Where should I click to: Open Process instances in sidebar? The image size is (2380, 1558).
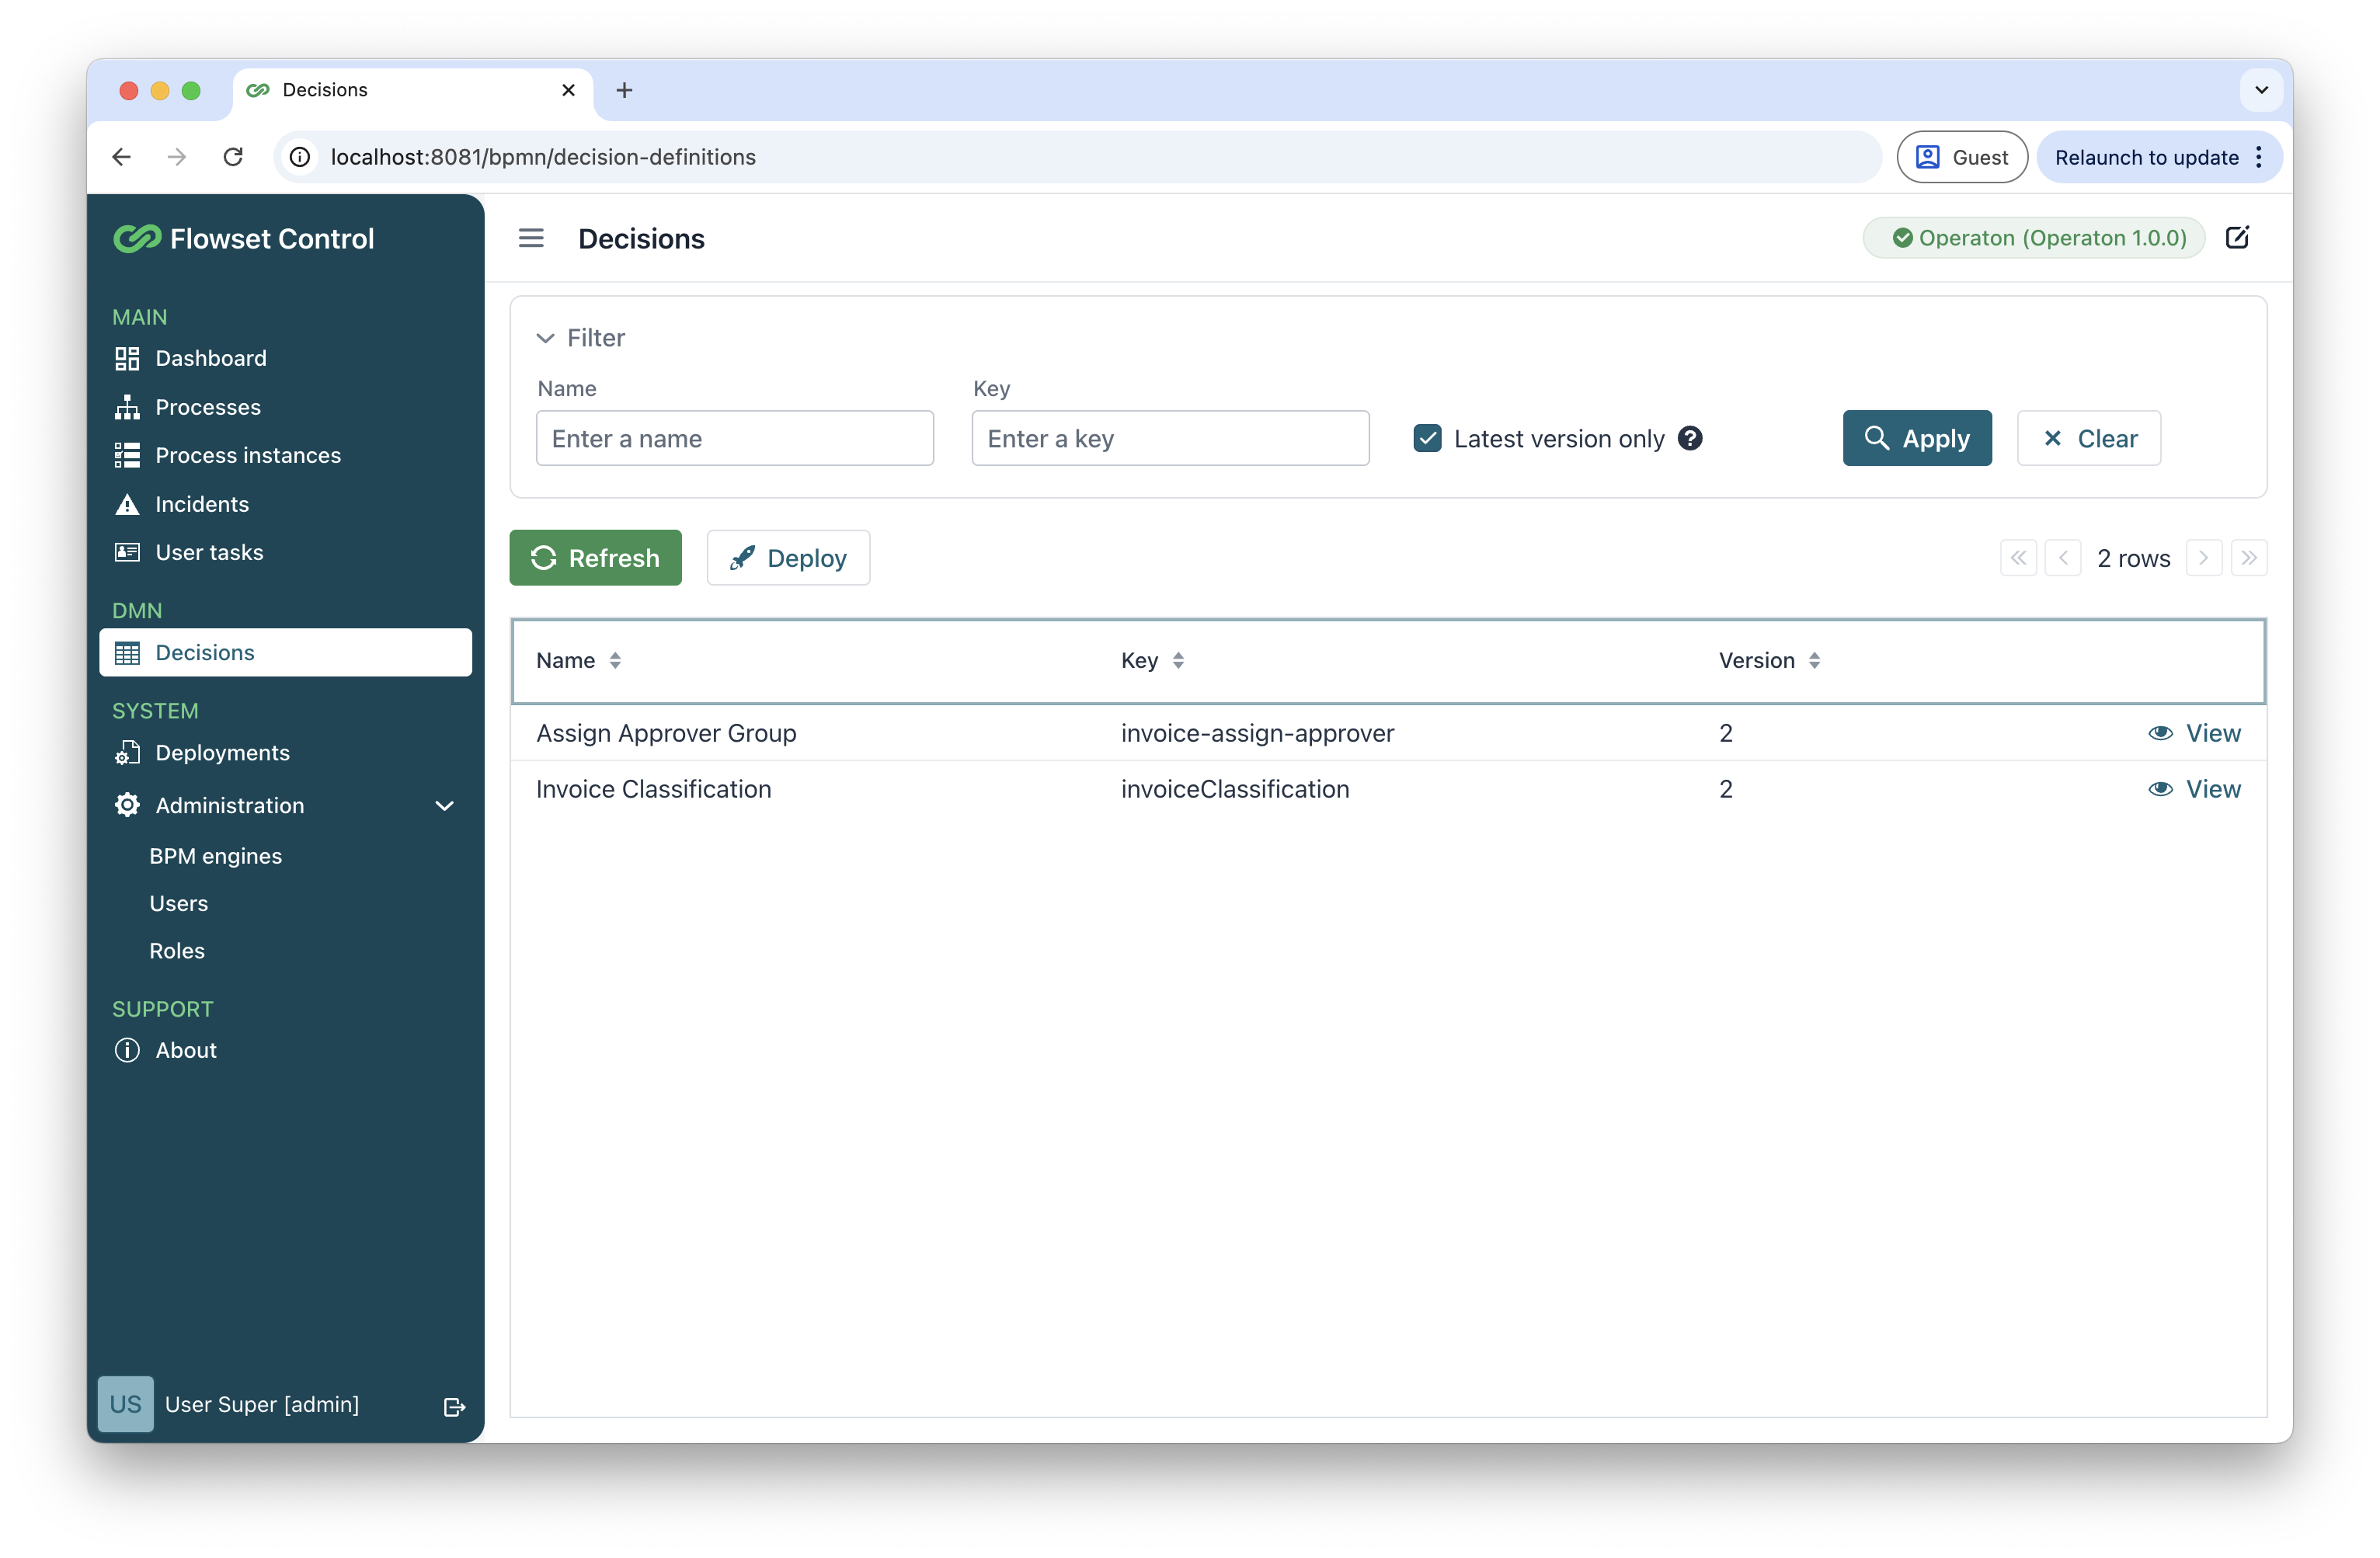247,455
